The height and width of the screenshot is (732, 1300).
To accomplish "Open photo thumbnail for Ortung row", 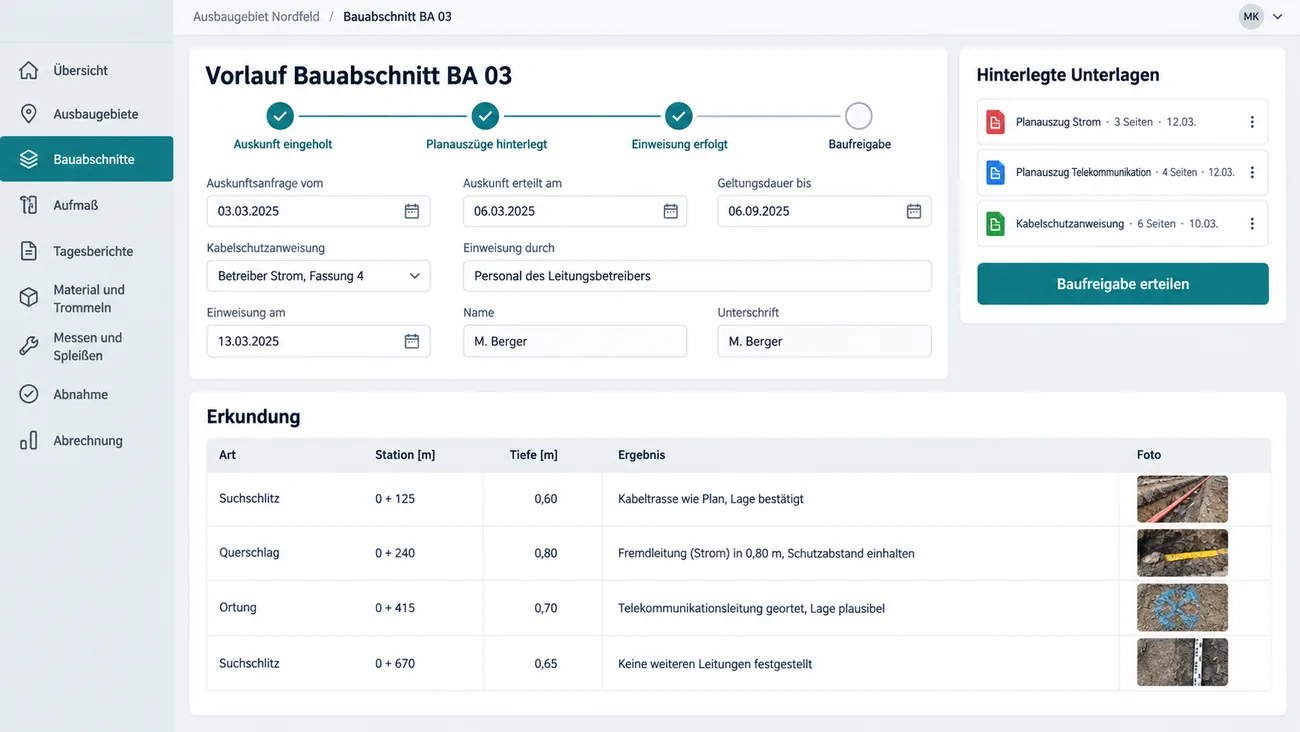I will coord(1182,608).
